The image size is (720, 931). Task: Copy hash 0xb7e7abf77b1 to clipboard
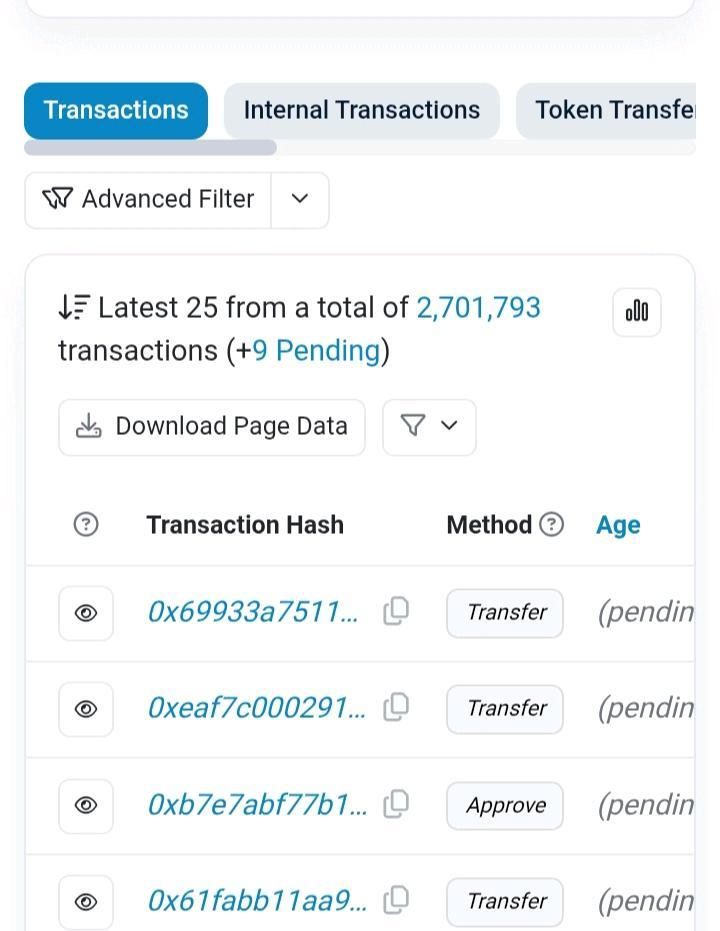tap(396, 803)
